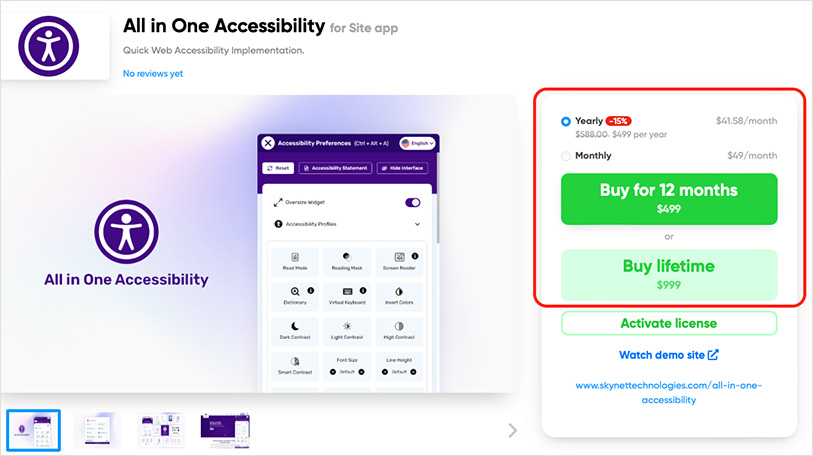Select the Yearly billing option
Viewport: 813px width, 456px height.
click(x=566, y=121)
